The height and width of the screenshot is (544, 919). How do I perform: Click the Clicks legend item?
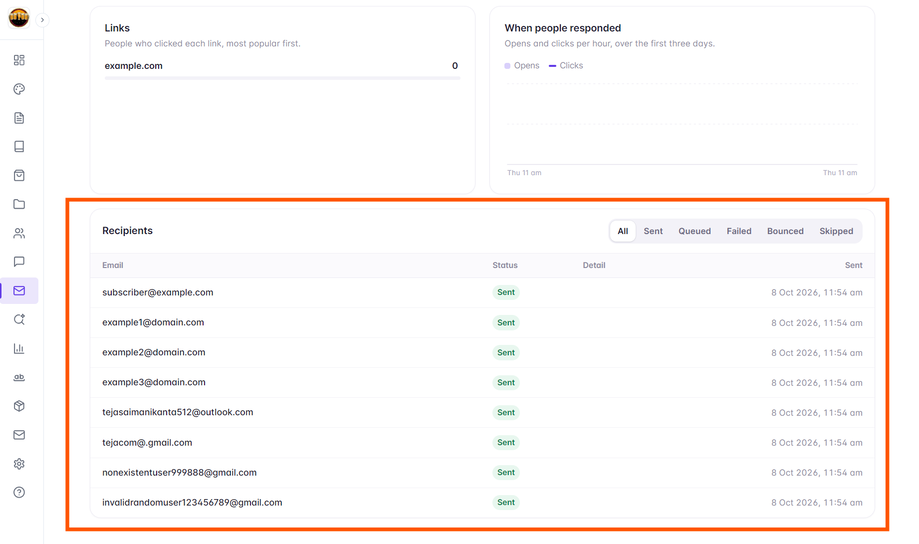click(x=566, y=66)
